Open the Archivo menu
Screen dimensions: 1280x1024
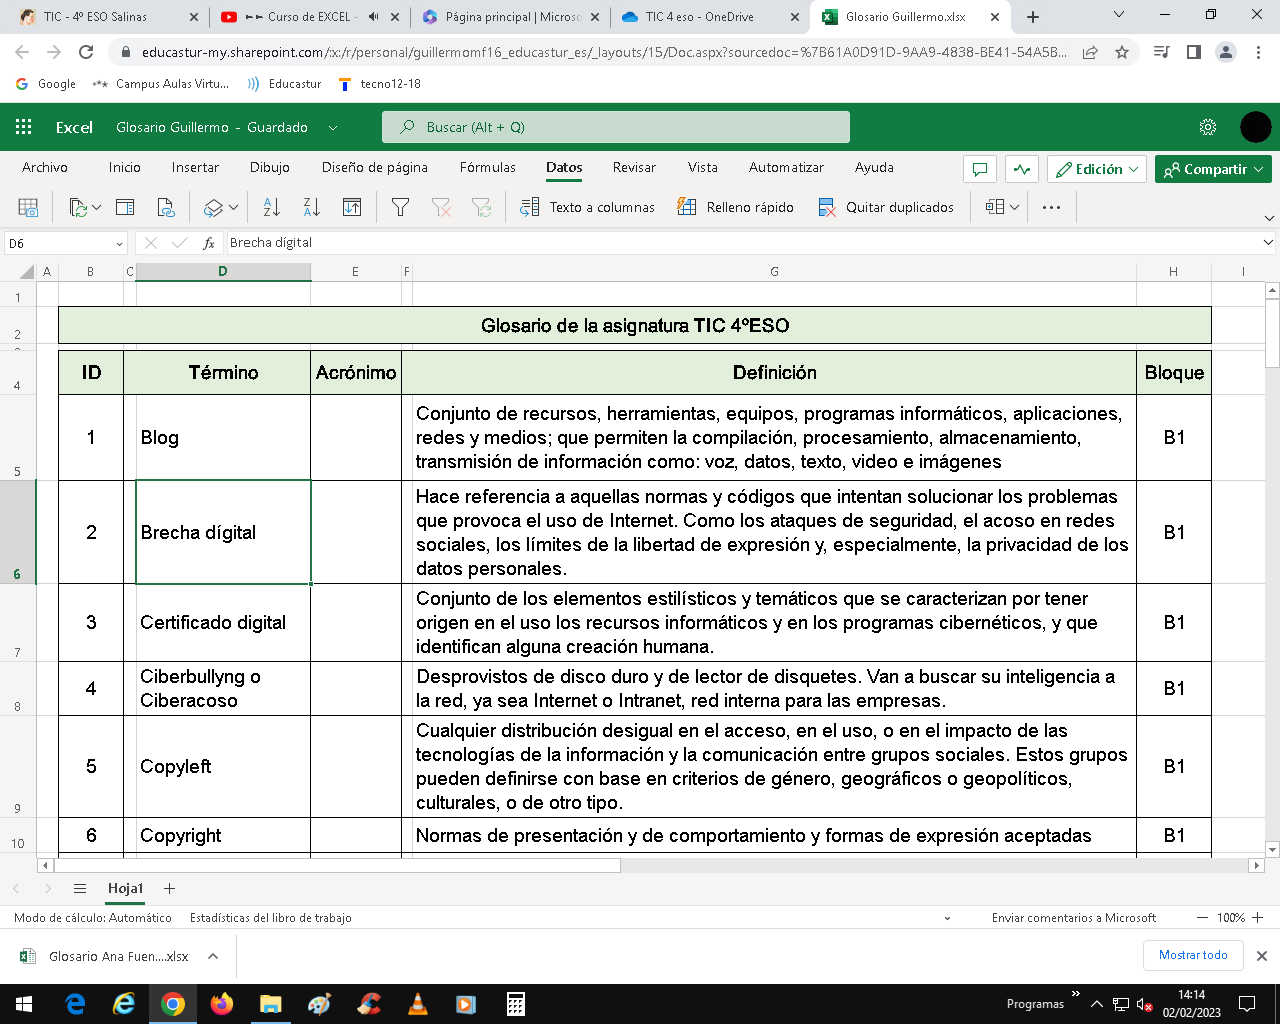click(x=45, y=167)
